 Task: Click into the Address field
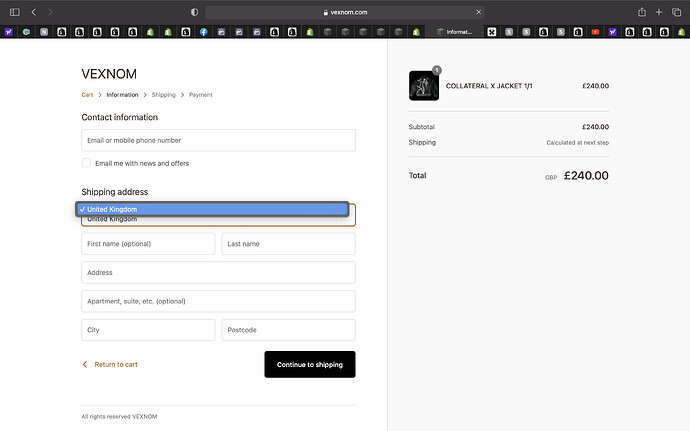pyautogui.click(x=218, y=273)
